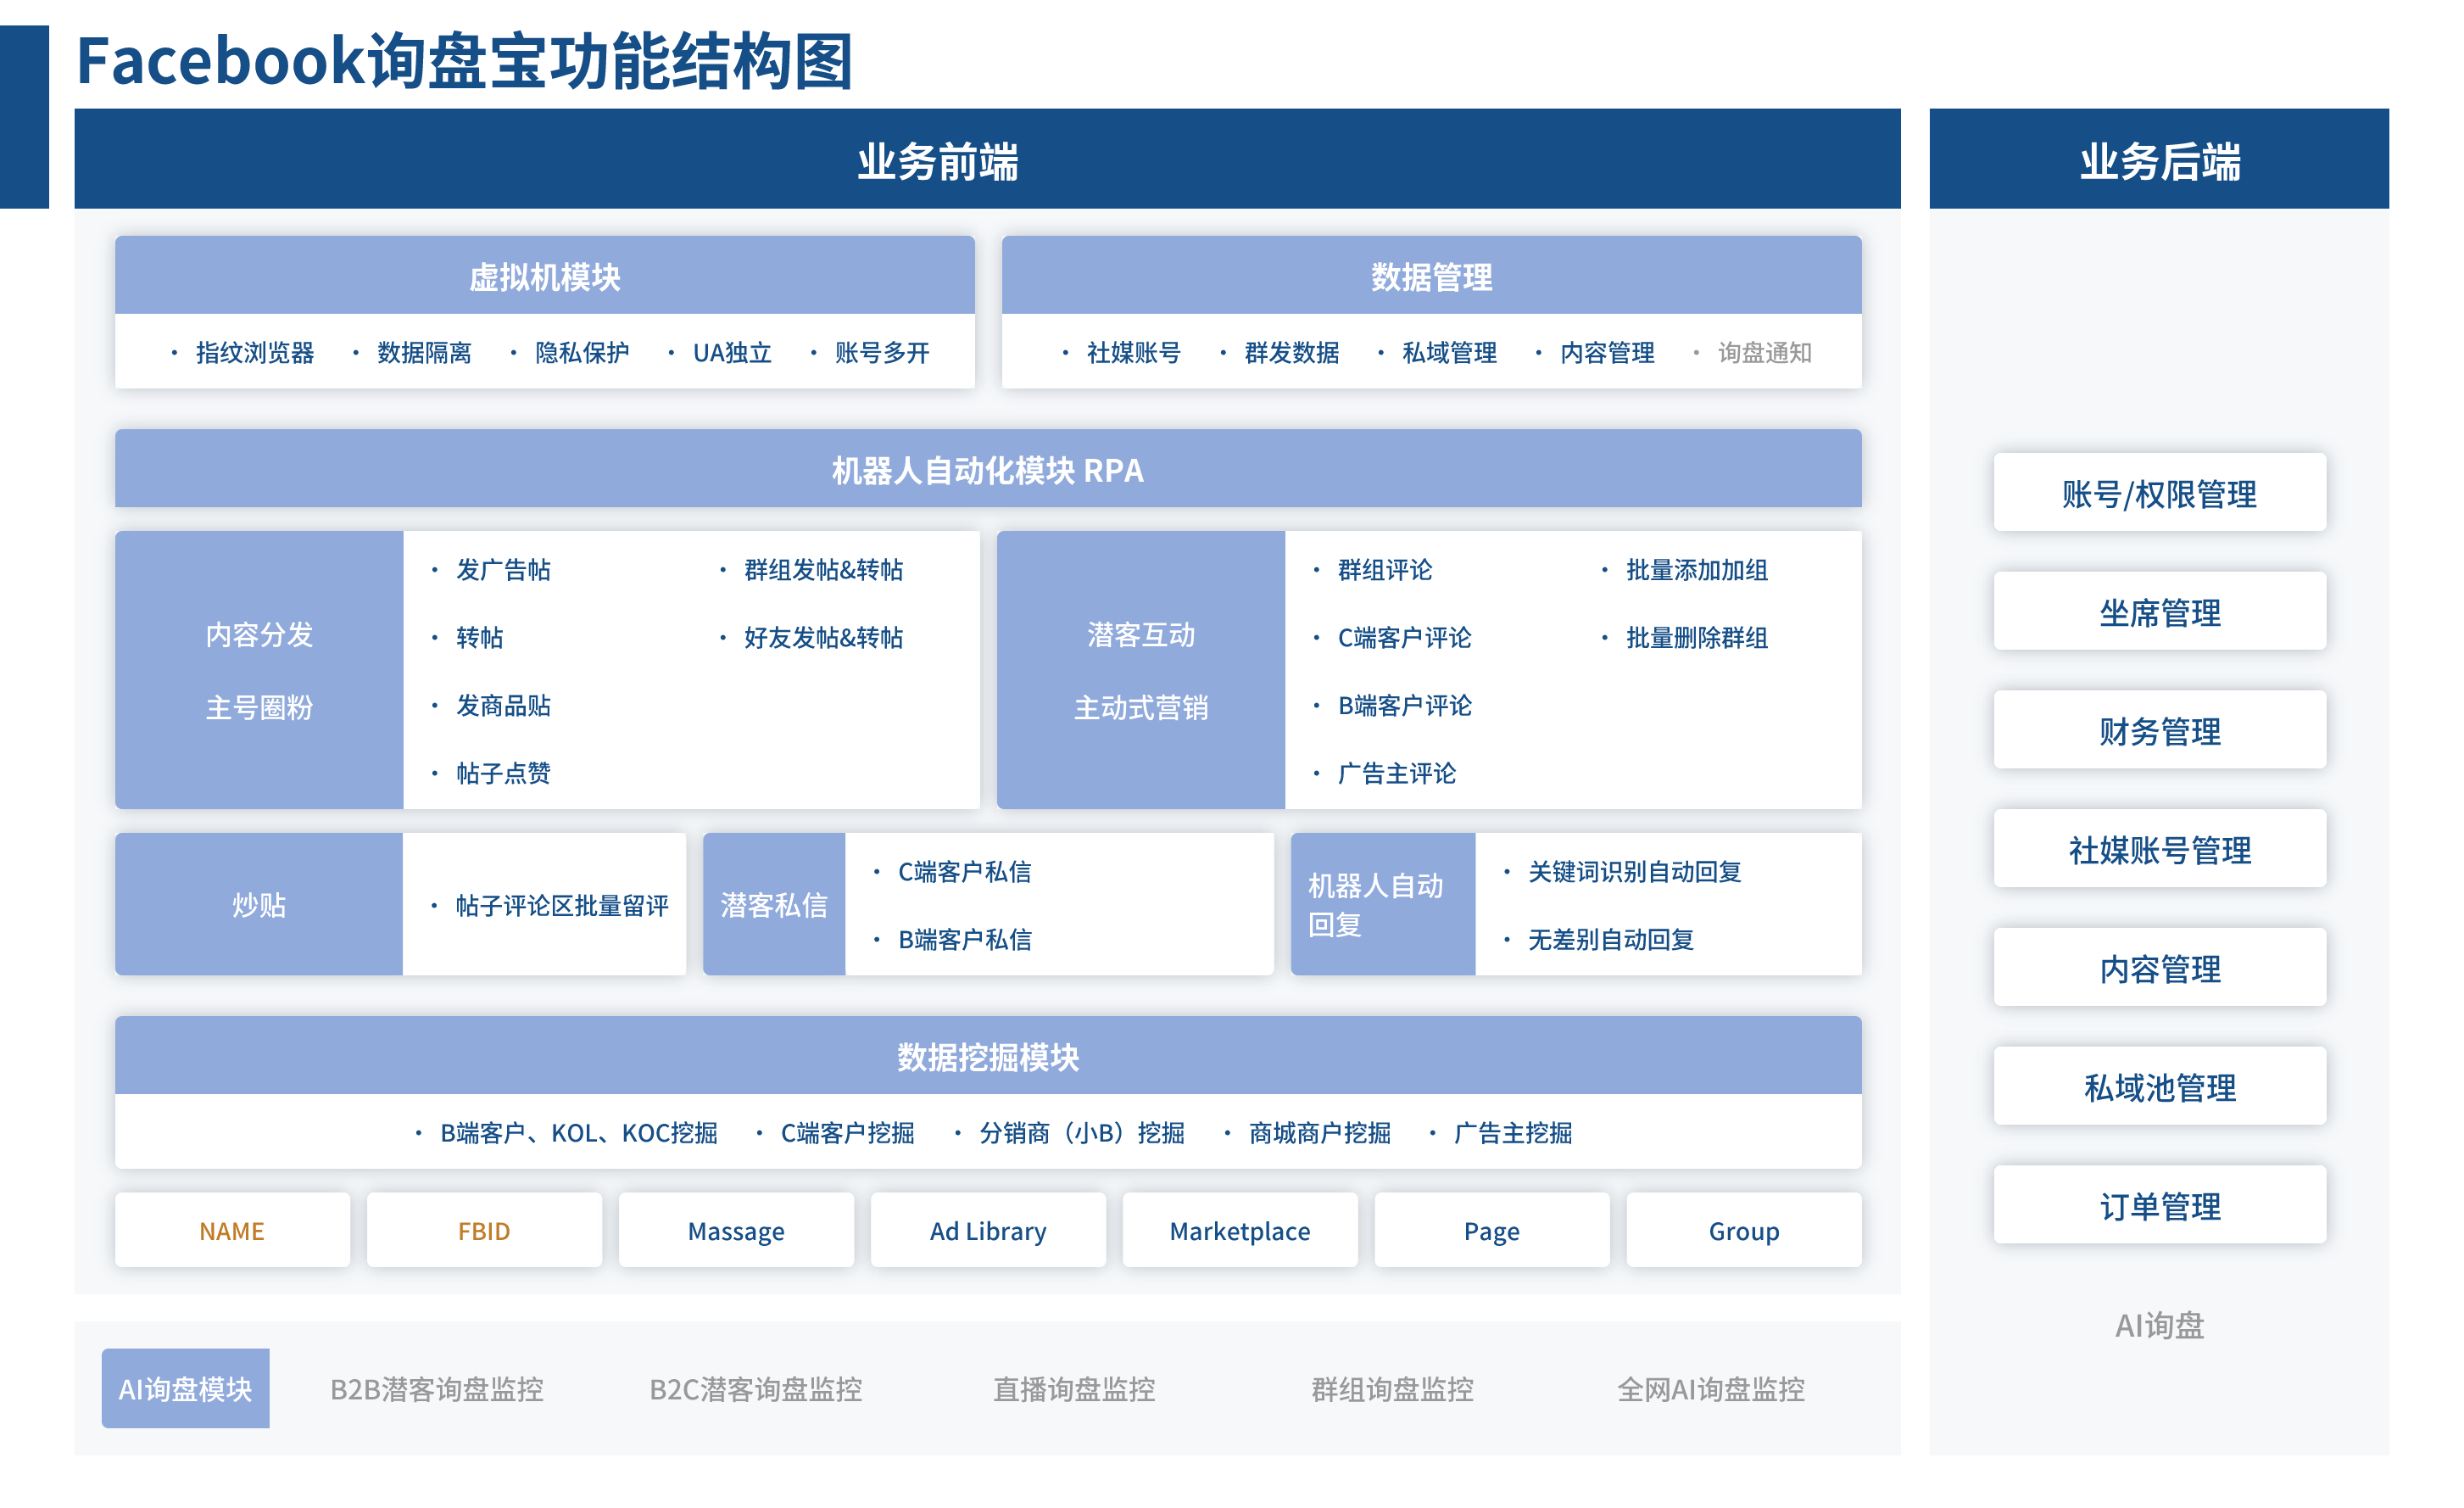Click the 虚拟机模块 header
Image resolution: width=2464 pixels, height=1508 pixels.
(545, 275)
